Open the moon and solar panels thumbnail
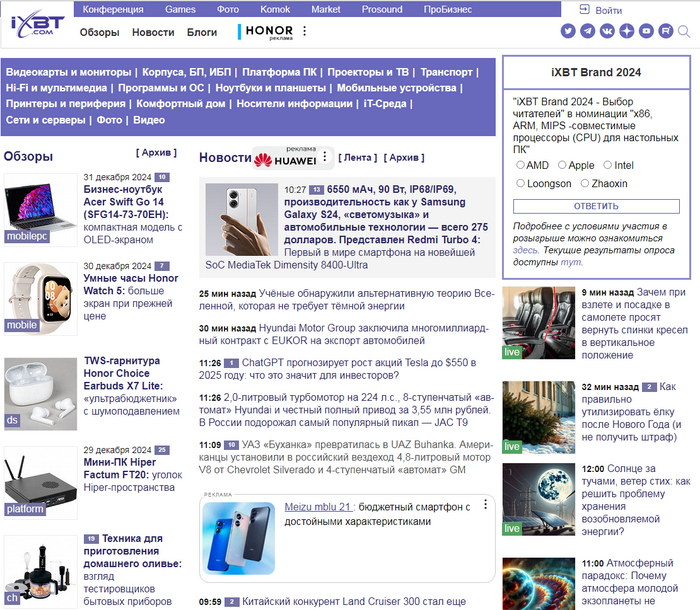This screenshot has width=700, height=610. pyautogui.click(x=539, y=499)
